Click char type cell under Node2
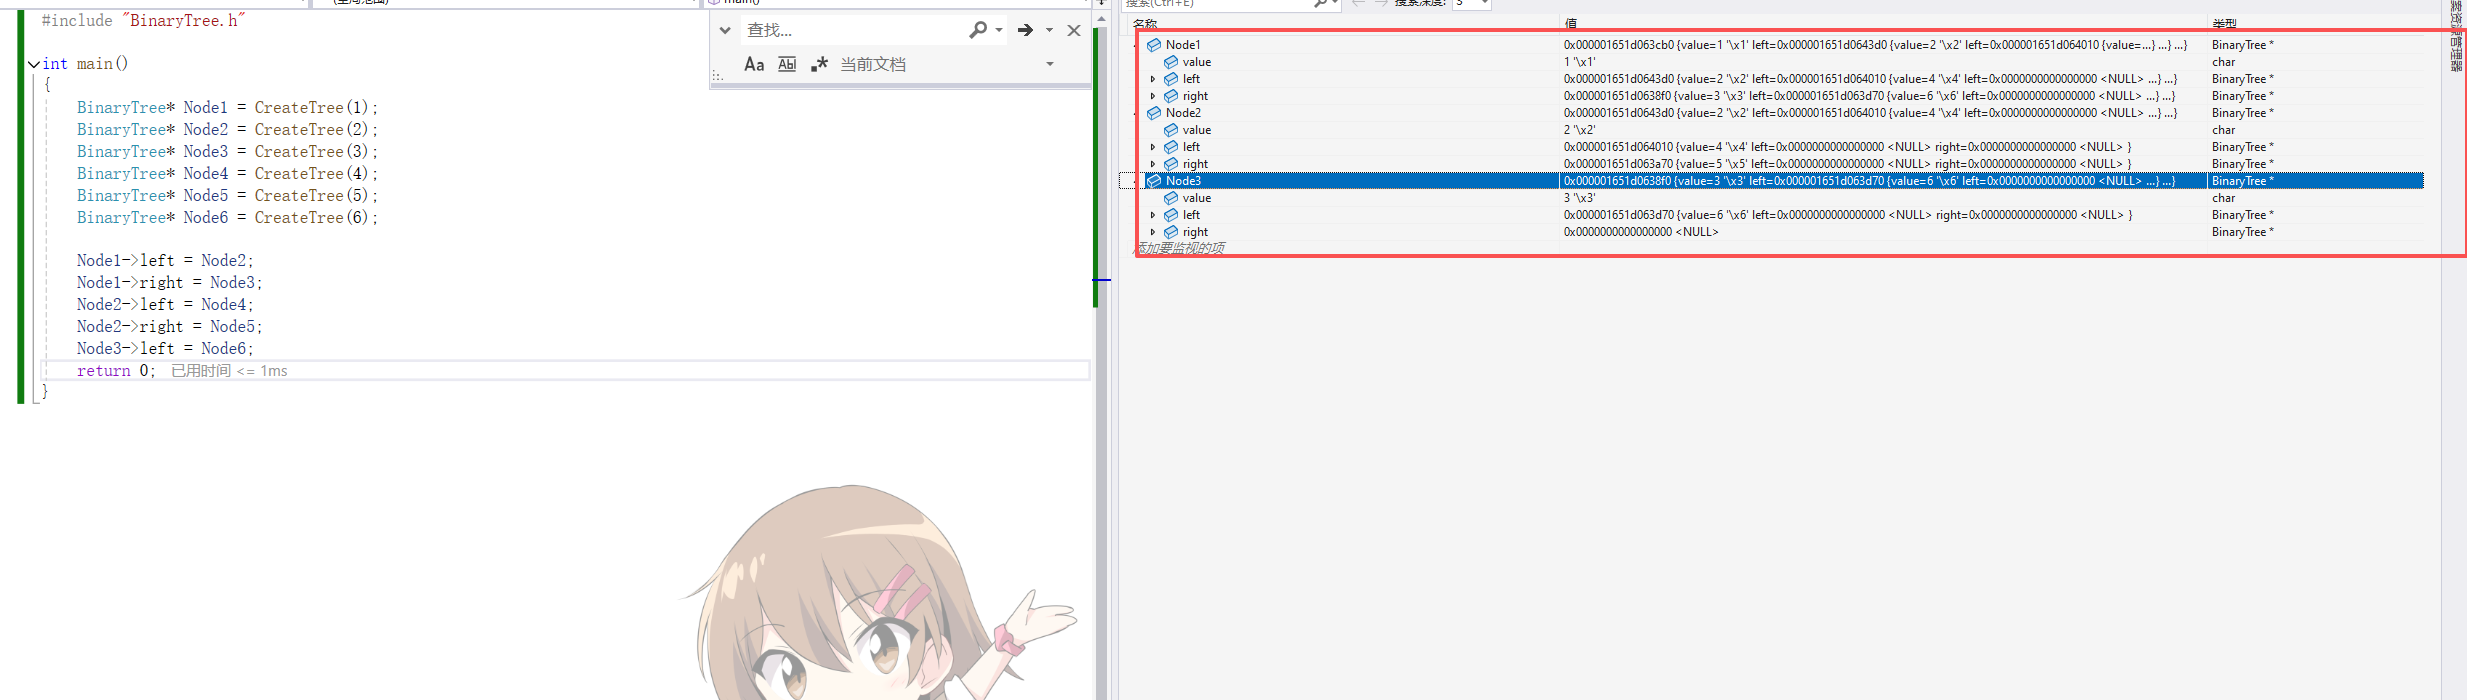This screenshot has width=2467, height=700. coord(2223,130)
